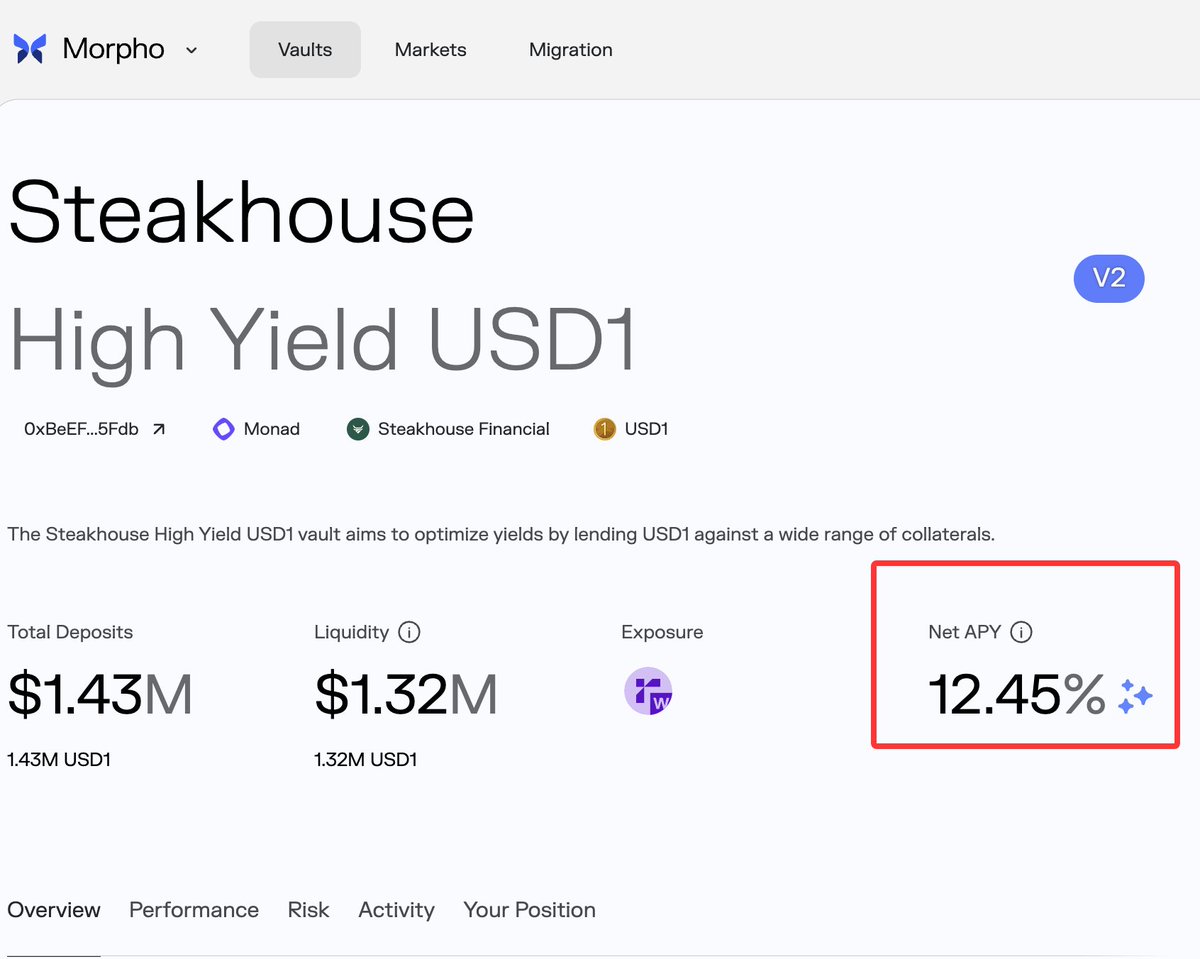
Task: Open the Vaults tab
Action: pos(305,50)
